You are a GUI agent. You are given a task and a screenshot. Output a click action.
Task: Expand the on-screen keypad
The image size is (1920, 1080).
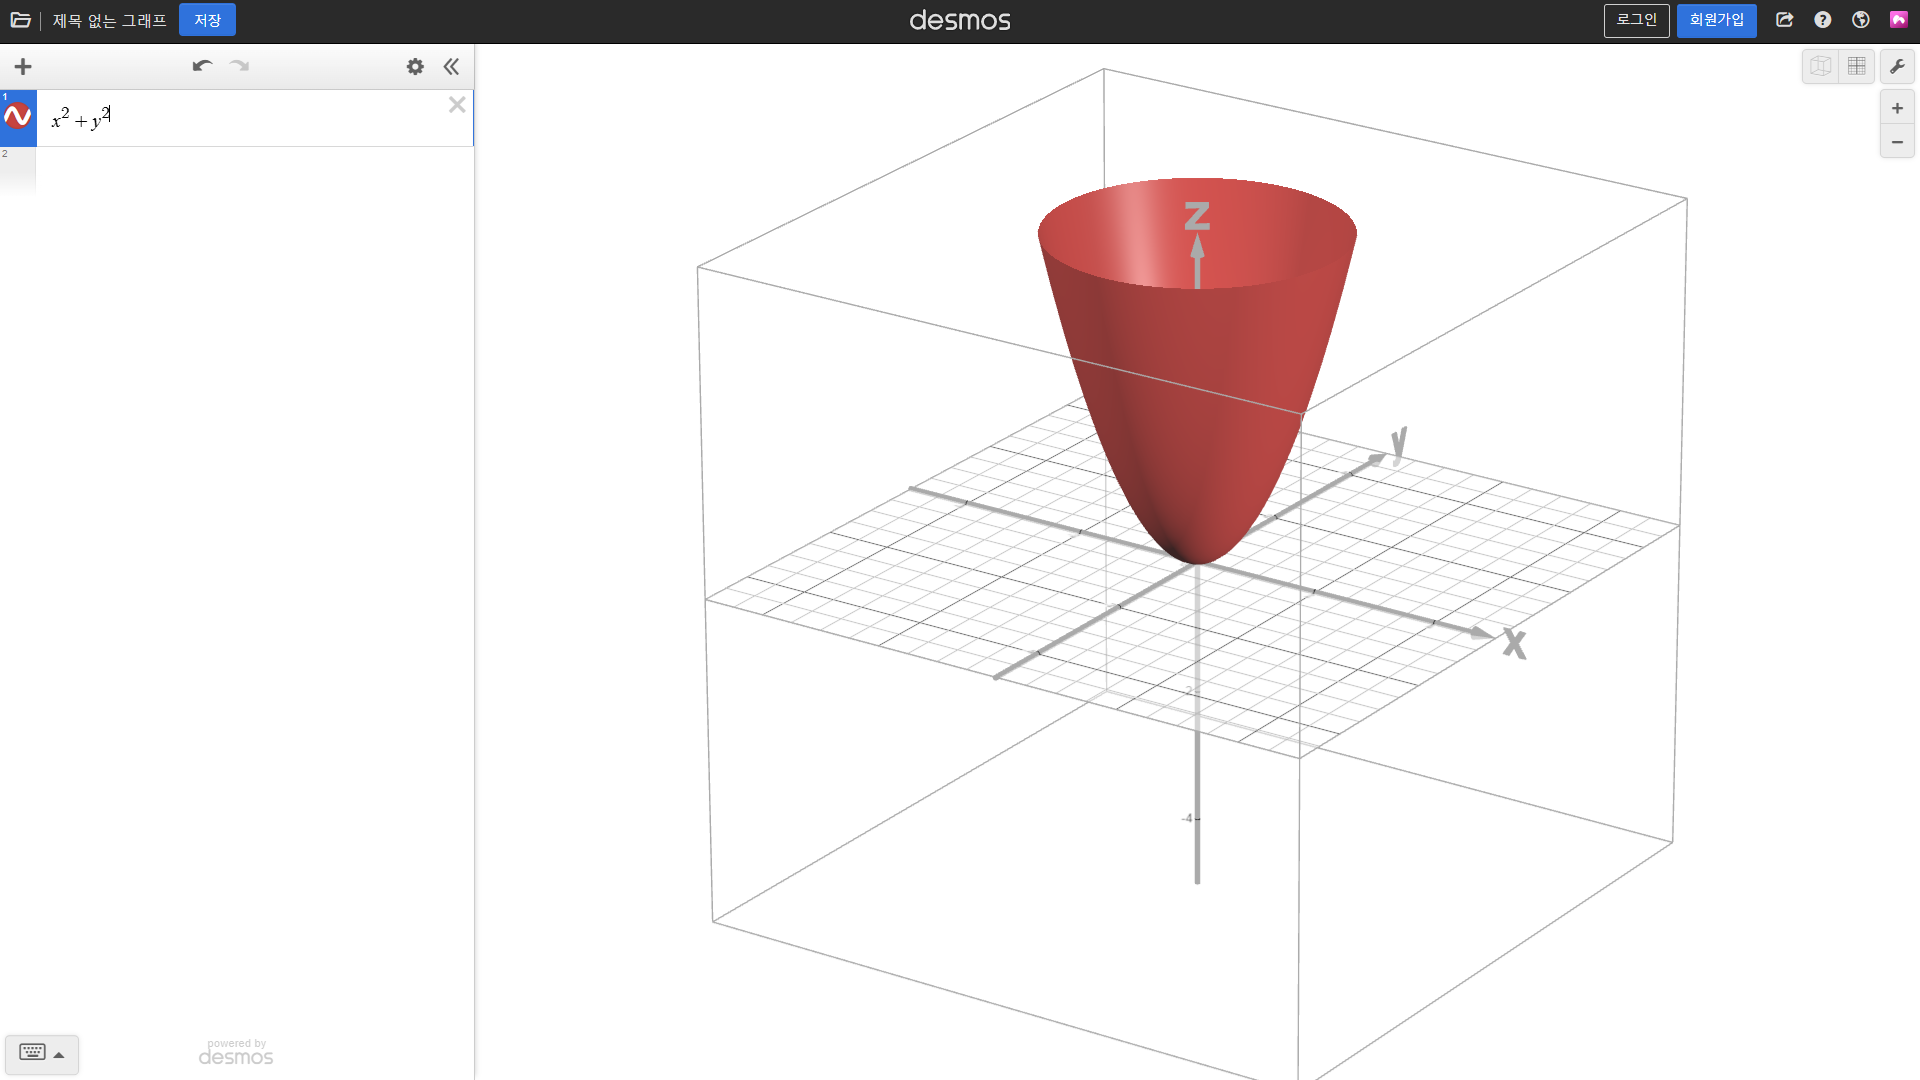41,1053
